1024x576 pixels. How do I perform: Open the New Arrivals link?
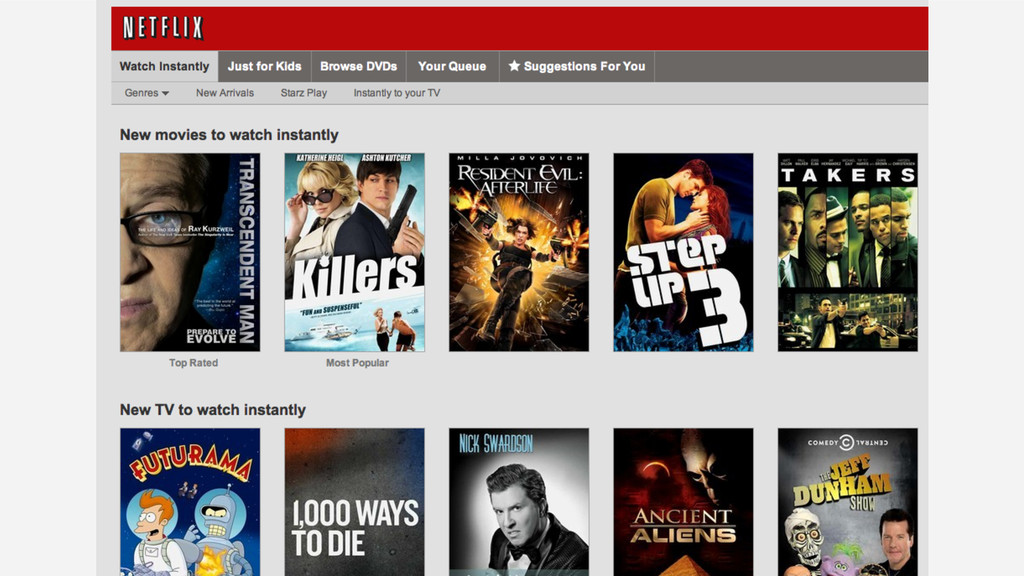point(225,93)
